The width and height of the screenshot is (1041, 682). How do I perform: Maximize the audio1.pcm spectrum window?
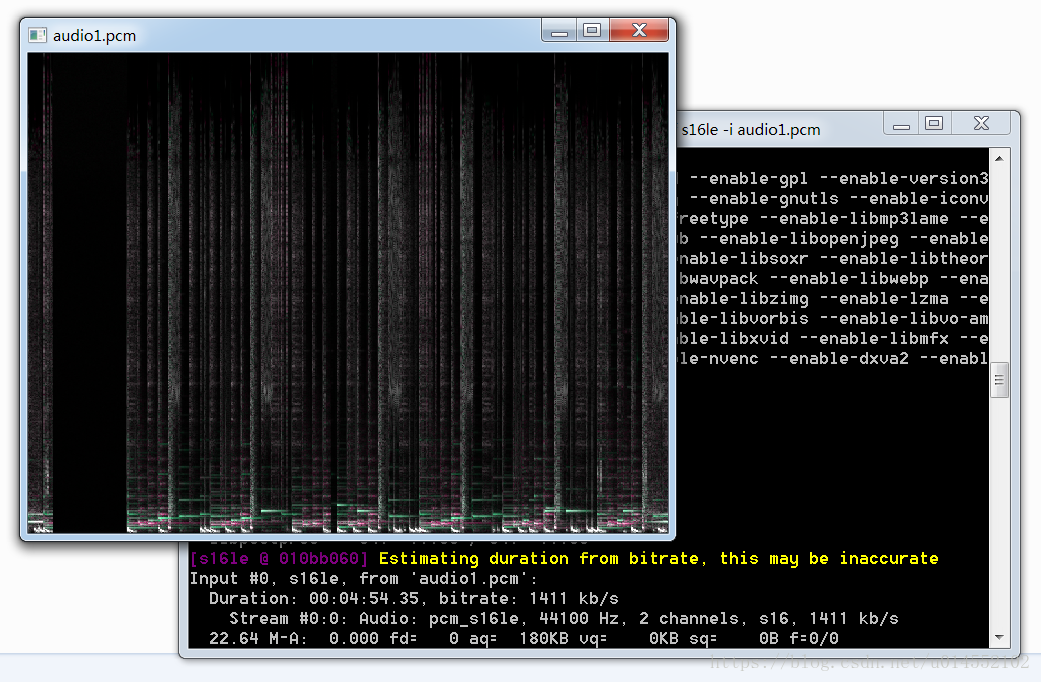[x=592, y=31]
